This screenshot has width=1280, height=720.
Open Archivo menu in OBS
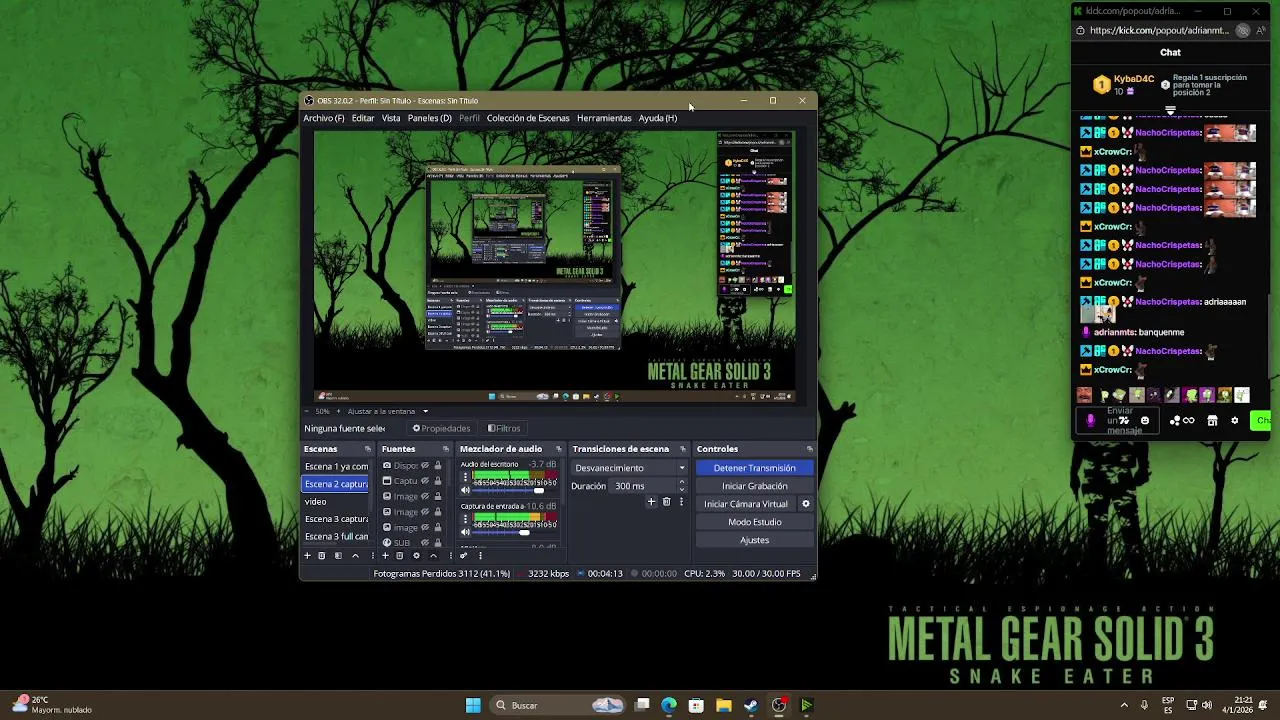point(324,118)
